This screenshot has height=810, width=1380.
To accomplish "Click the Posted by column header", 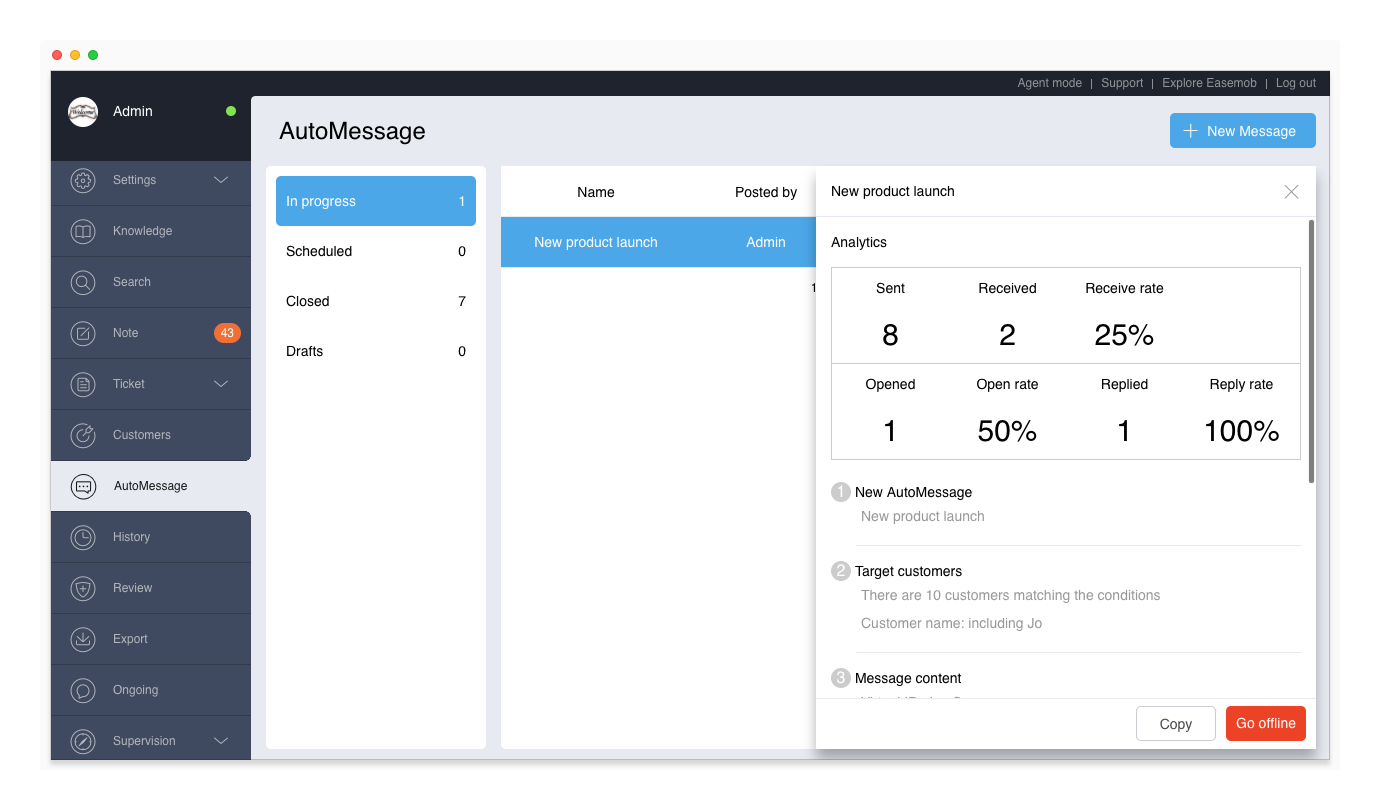I will coord(766,192).
